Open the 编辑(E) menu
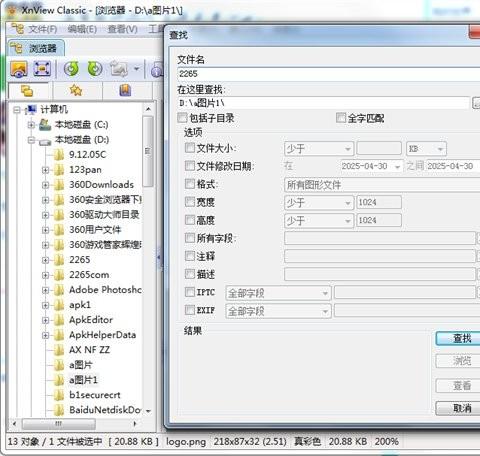This screenshot has width=480, height=456. pyautogui.click(x=82, y=29)
